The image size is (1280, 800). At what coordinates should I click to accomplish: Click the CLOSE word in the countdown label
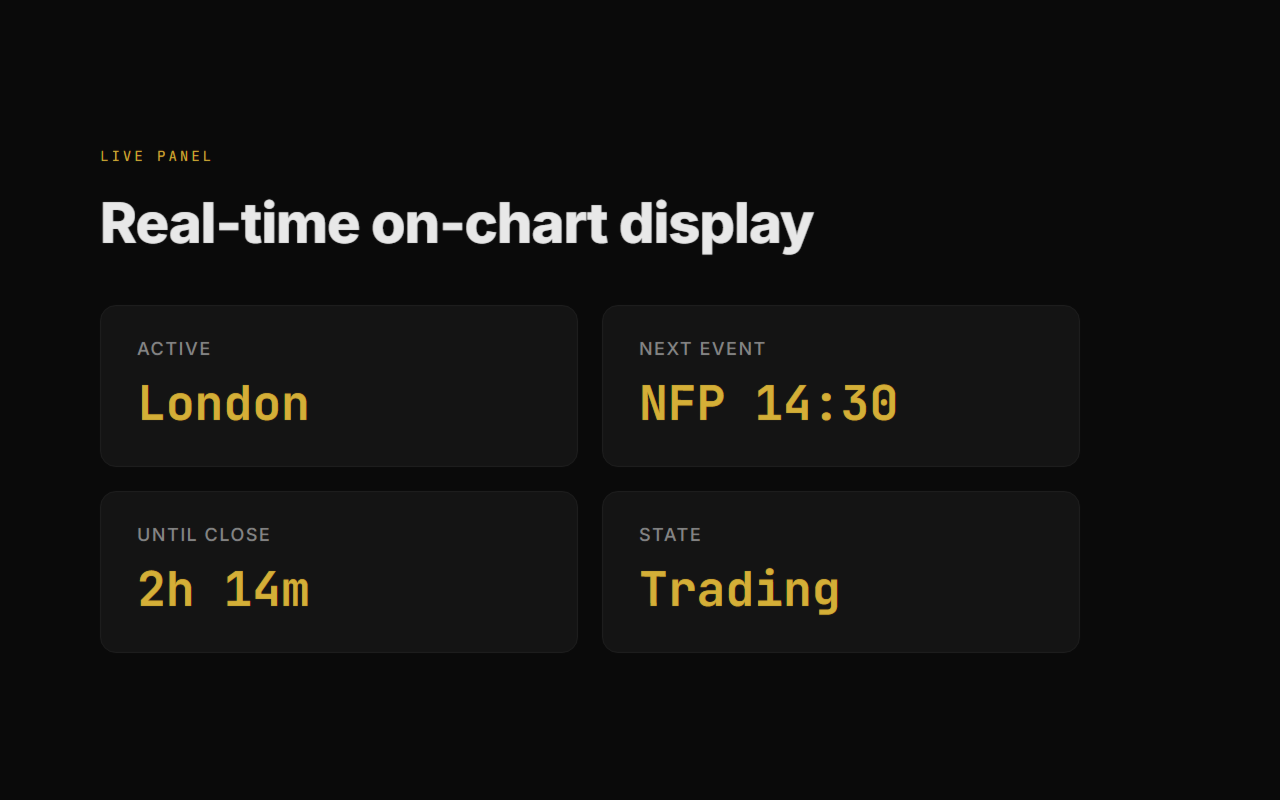click(237, 535)
